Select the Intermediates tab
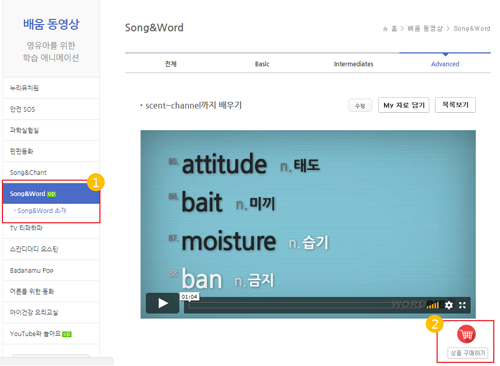 tap(353, 64)
